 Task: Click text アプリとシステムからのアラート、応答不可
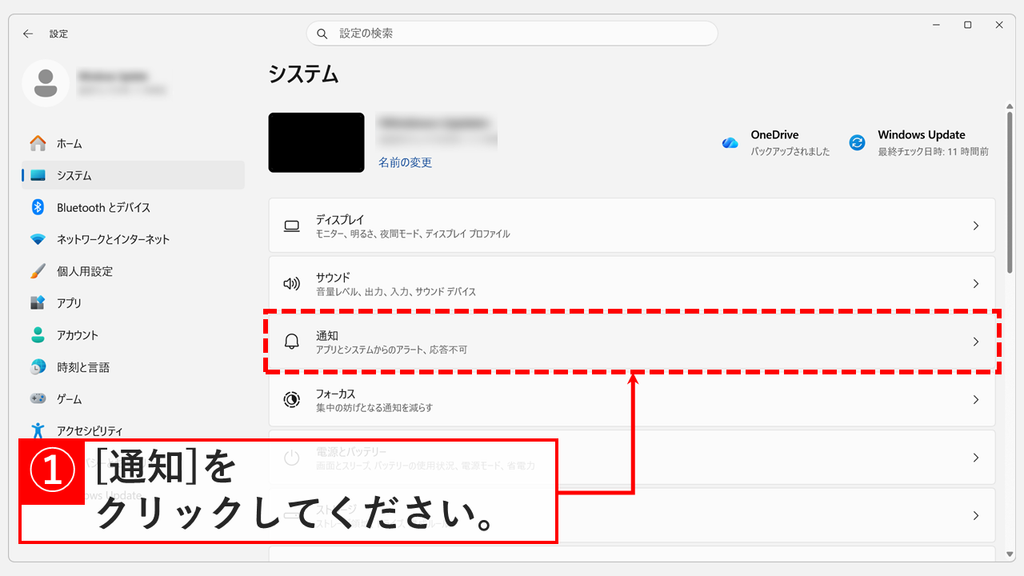pyautogui.click(x=392, y=349)
